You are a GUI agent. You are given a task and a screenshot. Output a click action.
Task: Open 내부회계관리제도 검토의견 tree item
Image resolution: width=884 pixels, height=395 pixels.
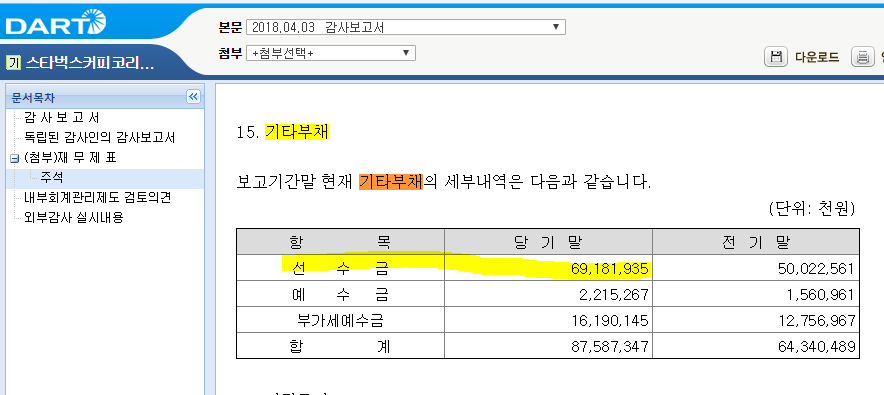98,198
